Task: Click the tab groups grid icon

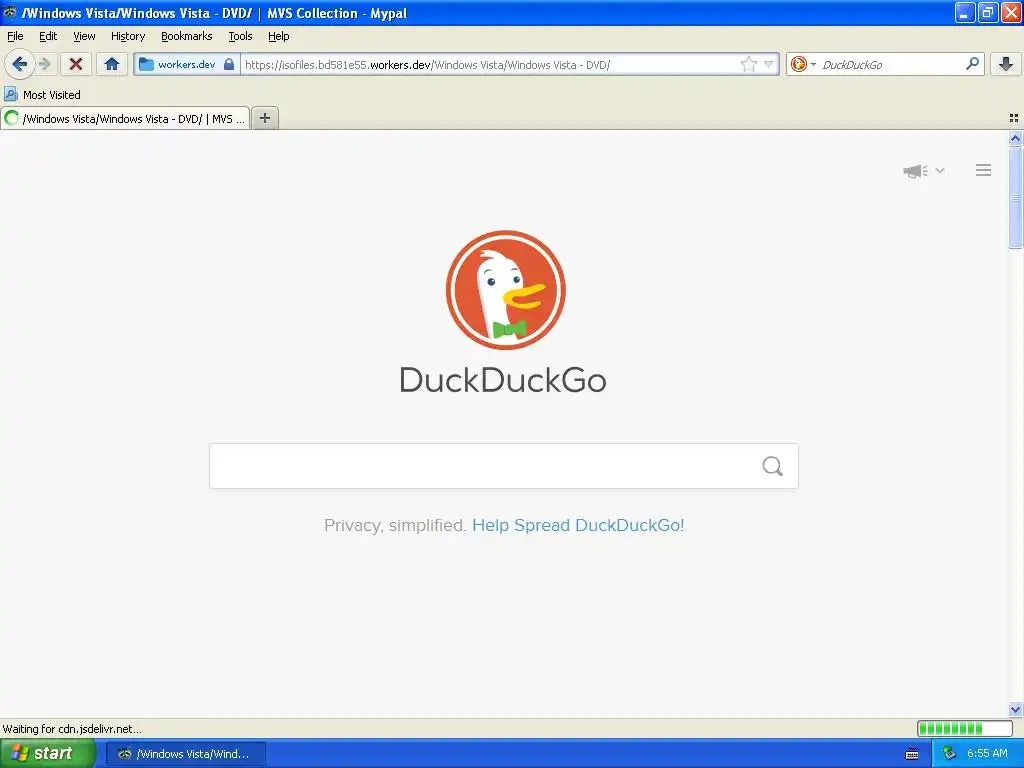Action: coord(1014,118)
